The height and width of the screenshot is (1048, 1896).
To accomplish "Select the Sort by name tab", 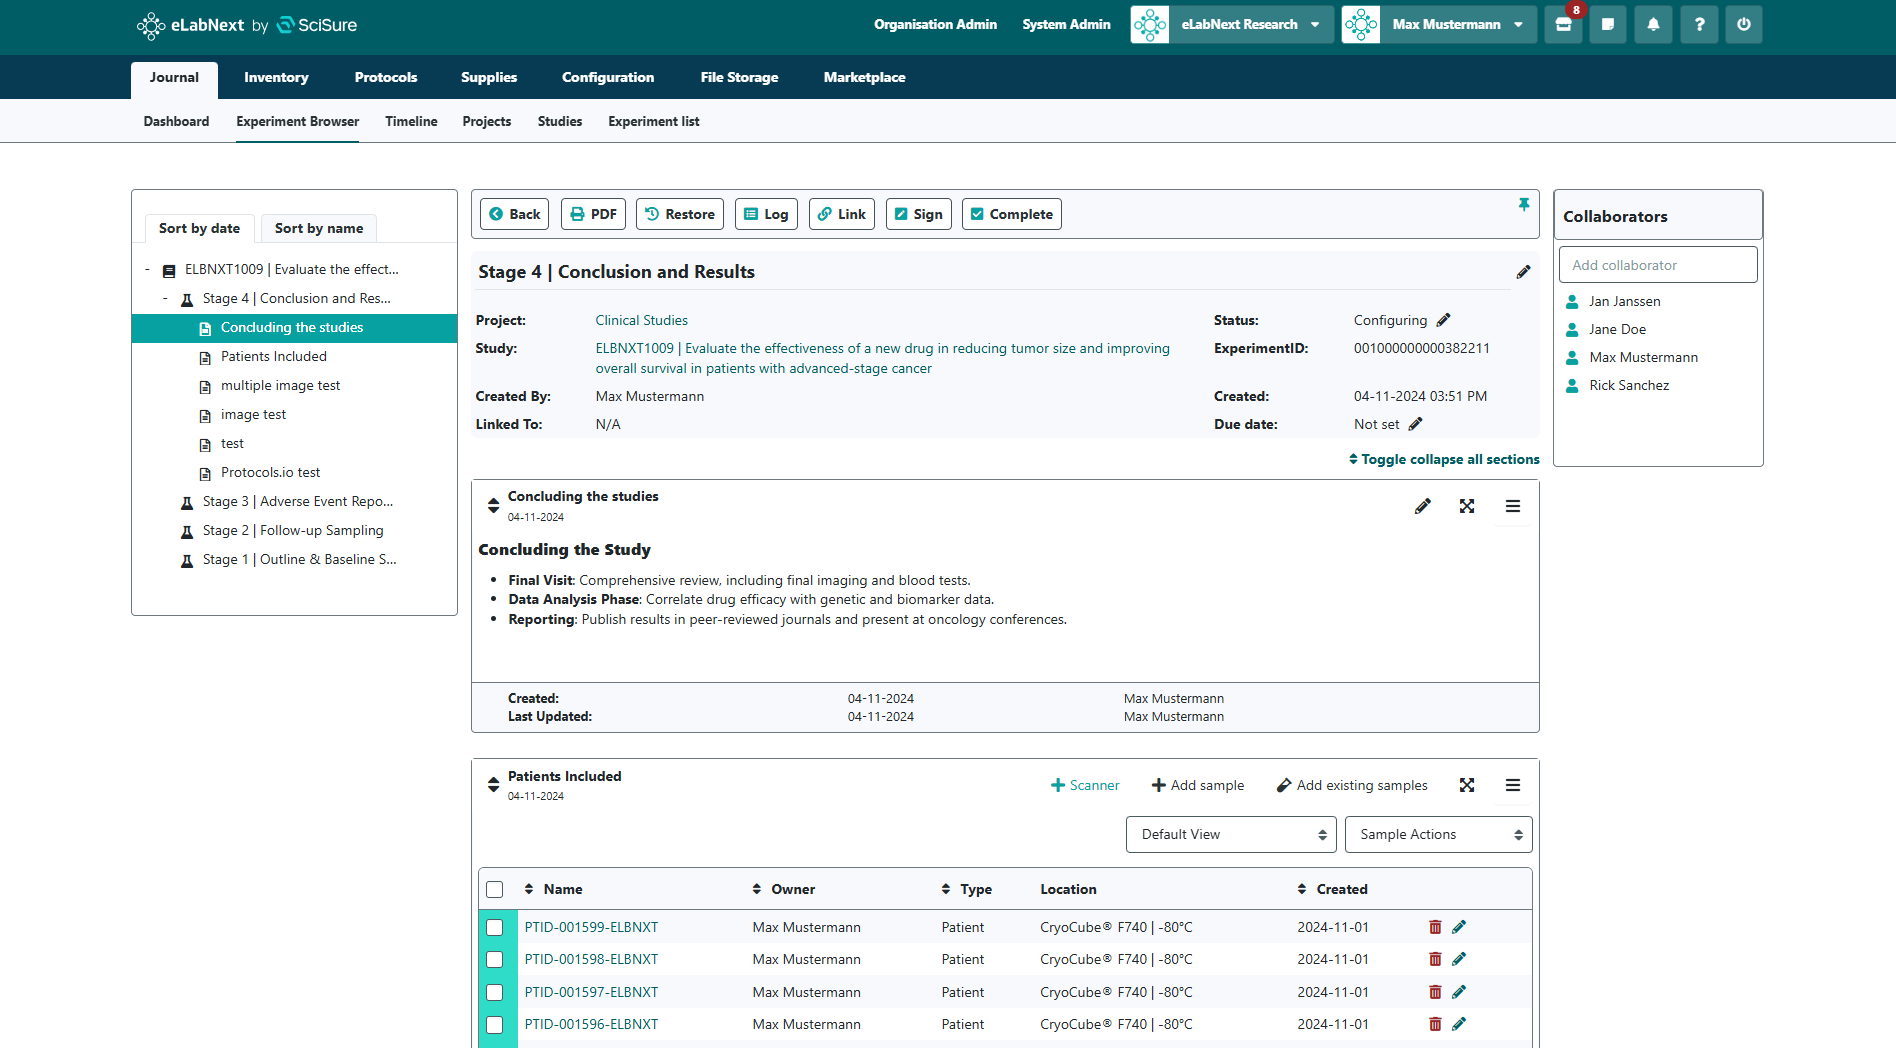I will (318, 228).
